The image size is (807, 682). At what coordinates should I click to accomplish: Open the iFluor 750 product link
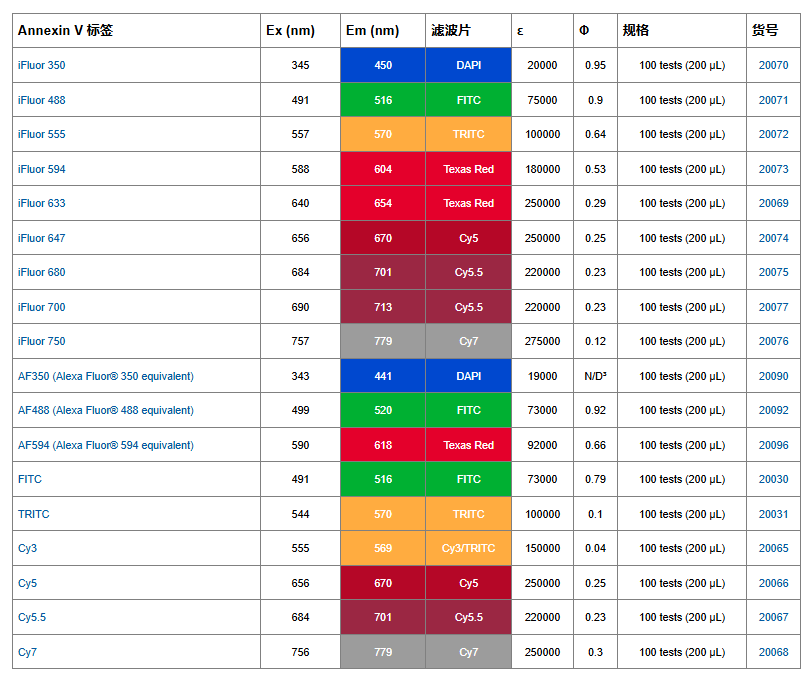coord(42,341)
